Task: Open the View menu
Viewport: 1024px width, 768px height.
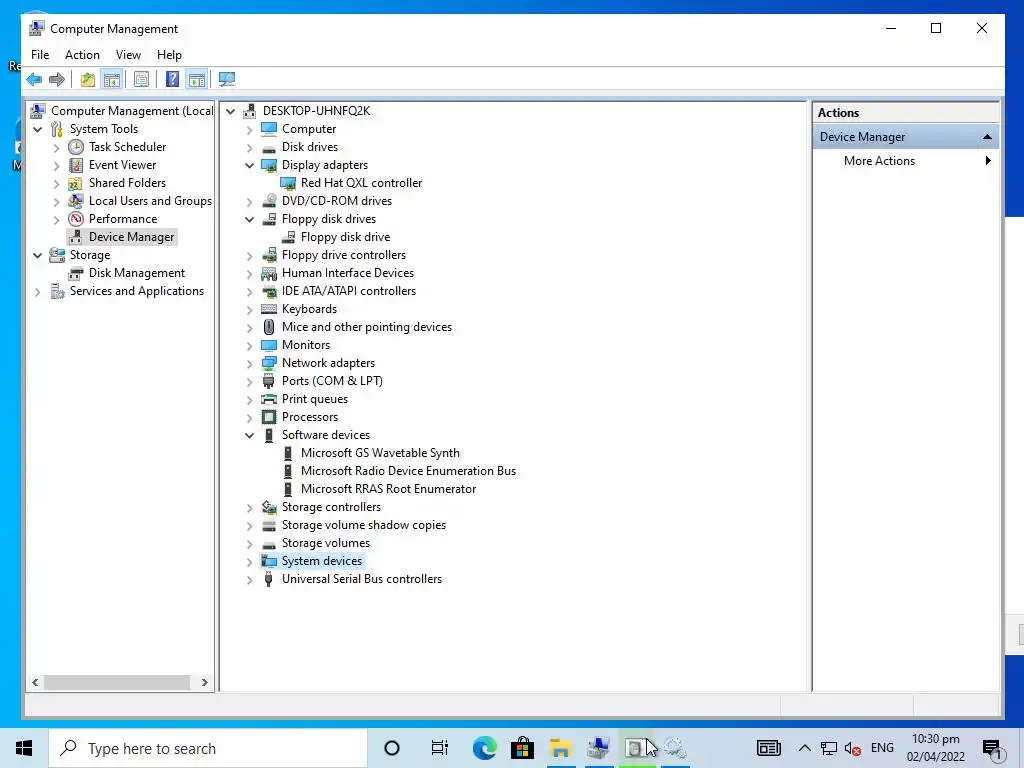Action: 128,55
